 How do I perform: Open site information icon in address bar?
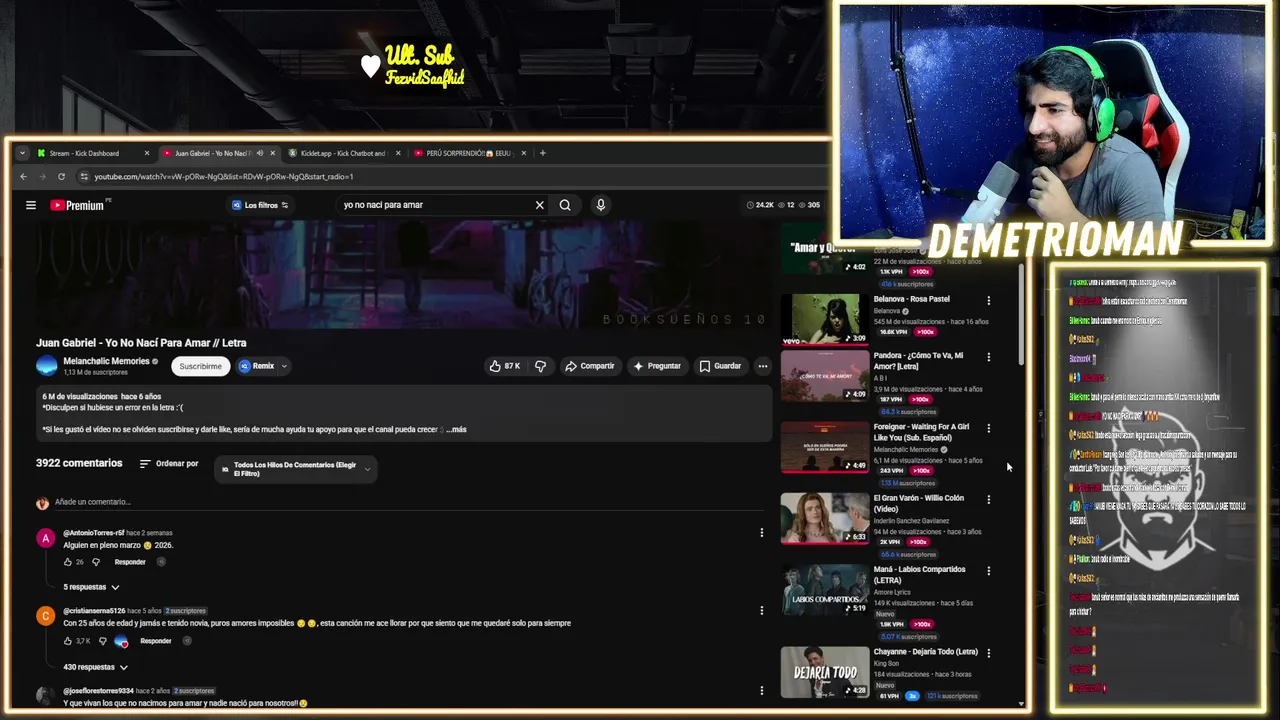[84, 177]
